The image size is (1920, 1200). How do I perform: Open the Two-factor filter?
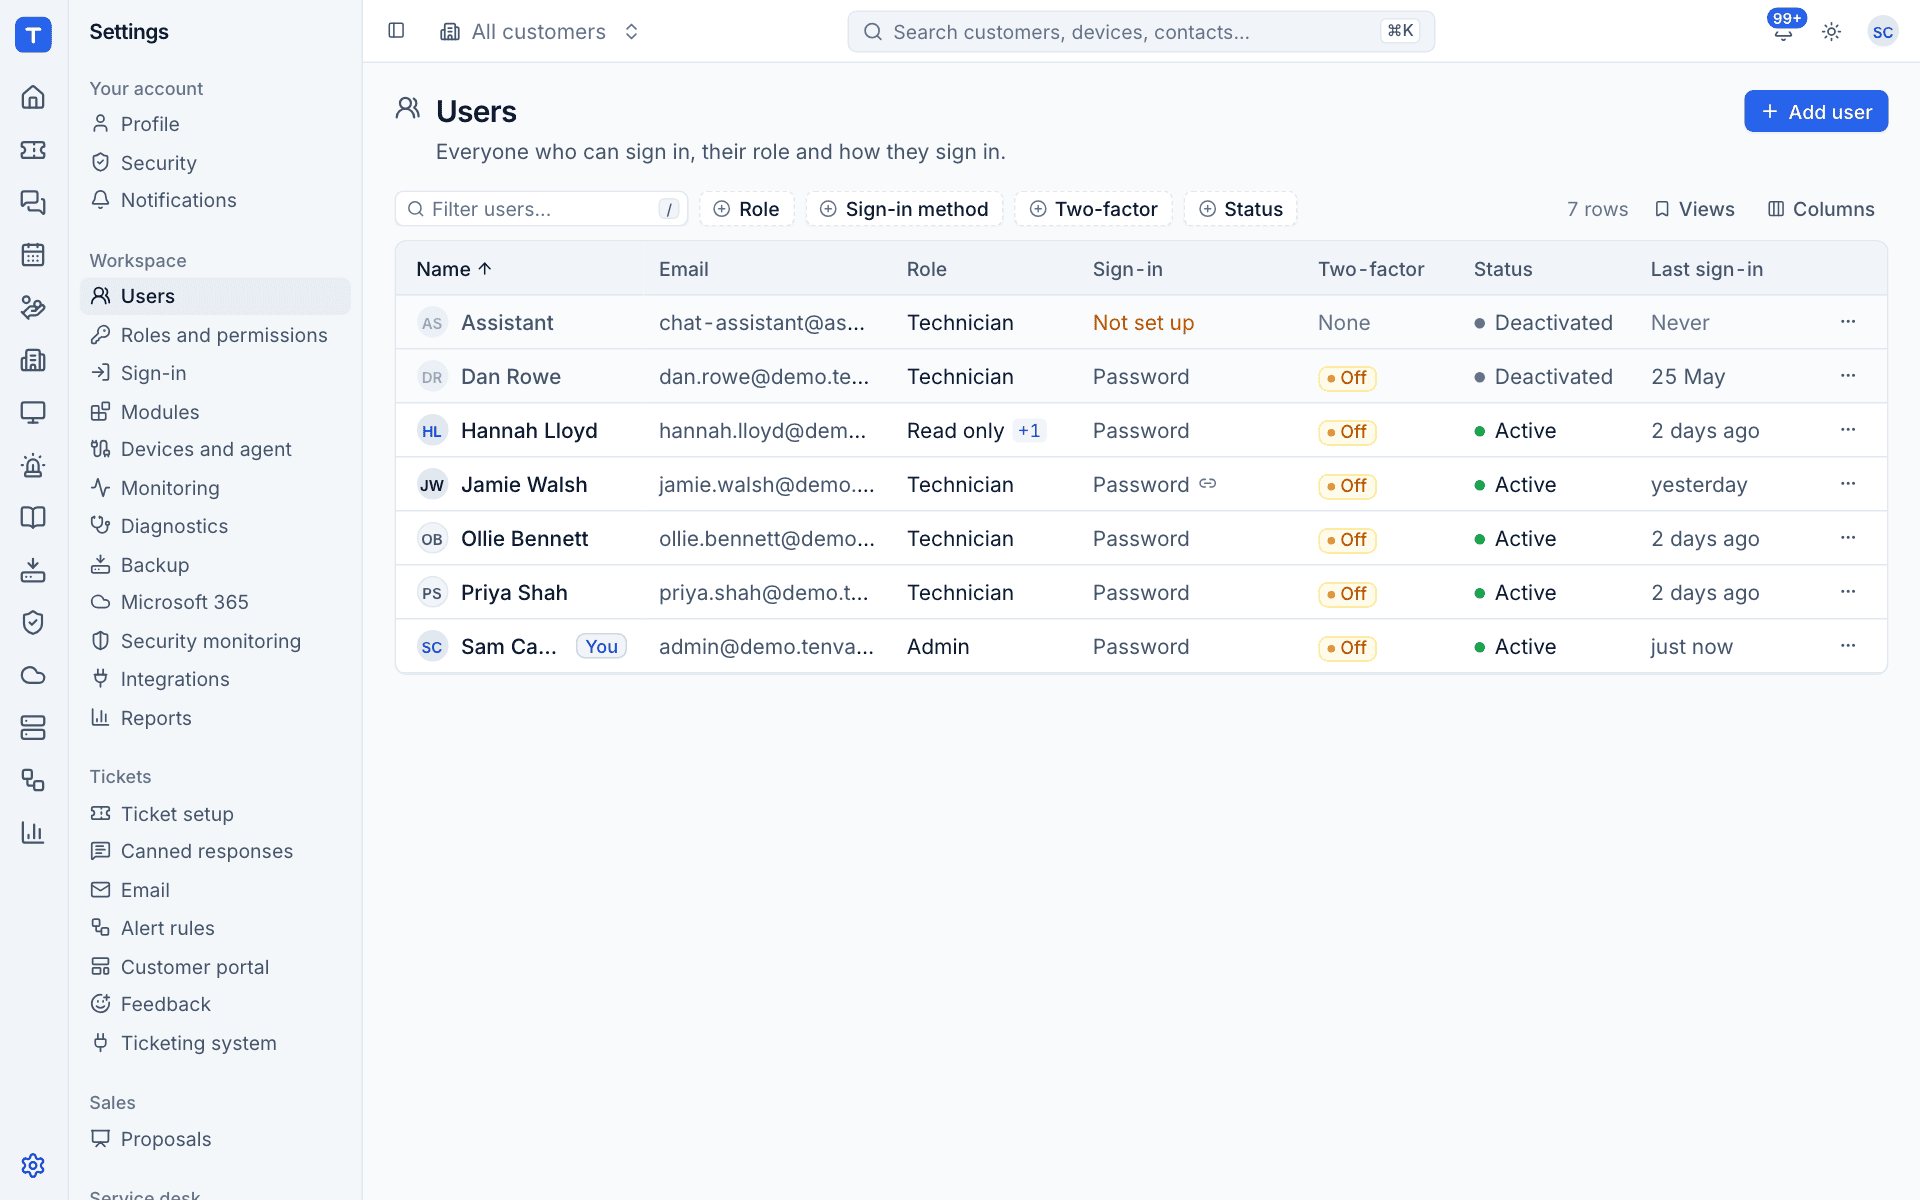coord(1093,209)
